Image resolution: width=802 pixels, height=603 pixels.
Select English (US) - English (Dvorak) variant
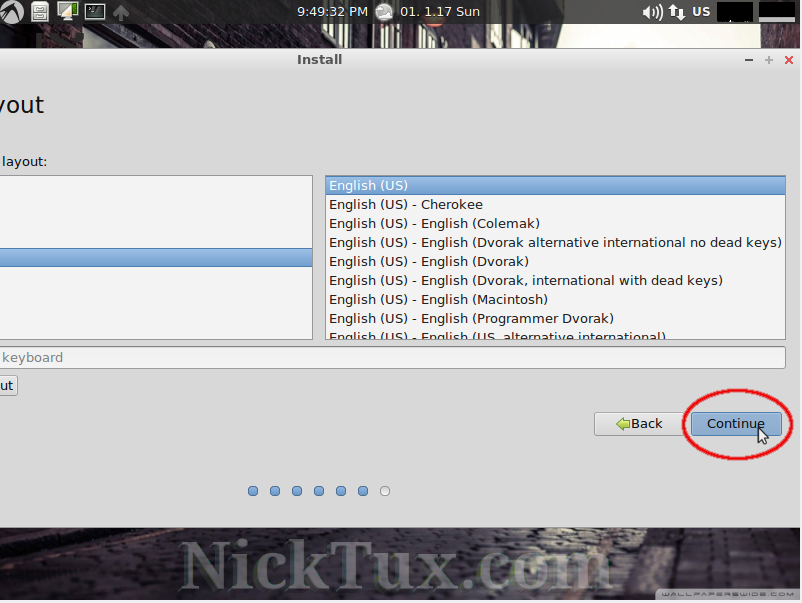[x=429, y=262]
